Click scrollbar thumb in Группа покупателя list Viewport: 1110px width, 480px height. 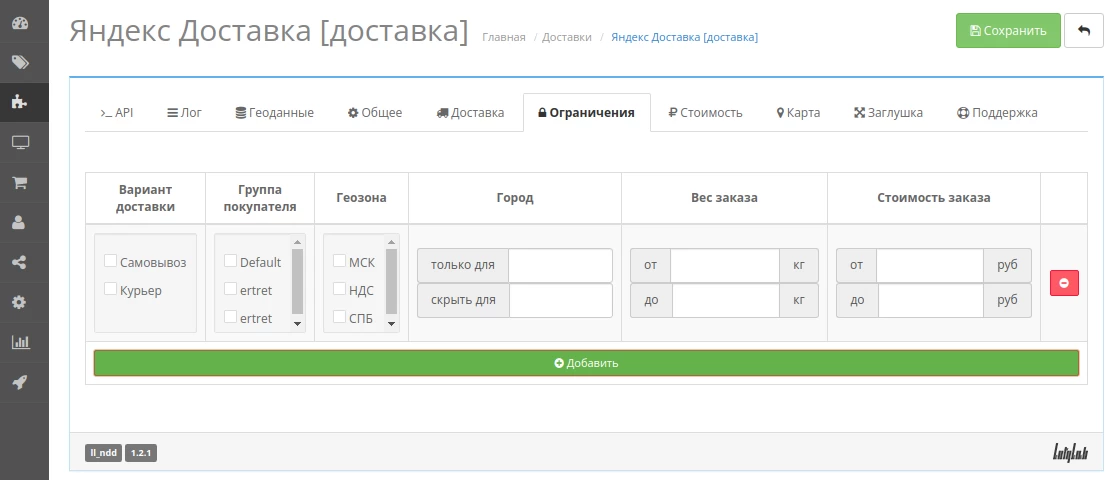tap(297, 281)
